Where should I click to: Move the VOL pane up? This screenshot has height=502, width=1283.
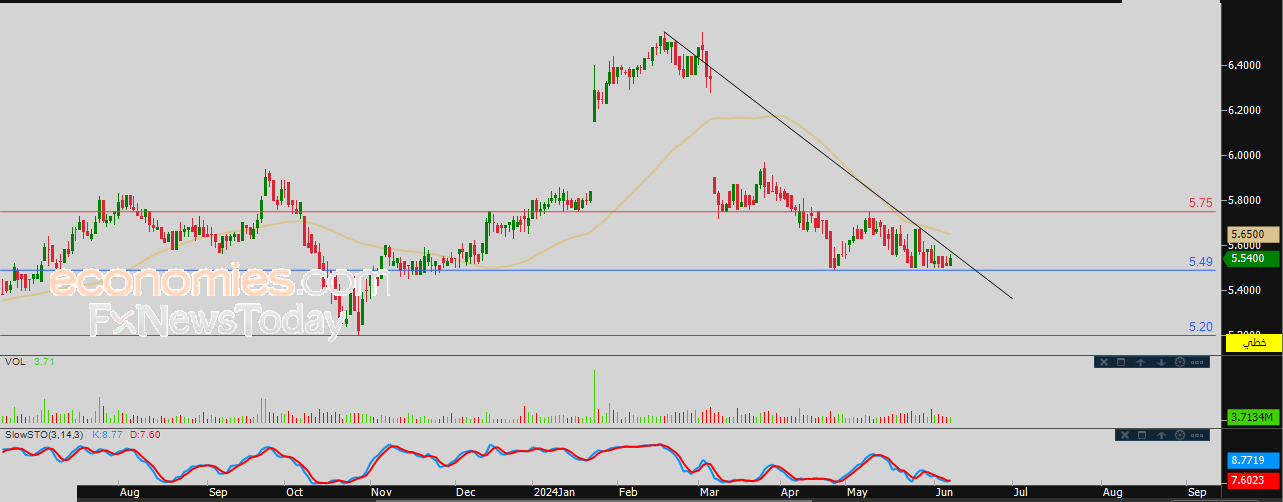1141,362
